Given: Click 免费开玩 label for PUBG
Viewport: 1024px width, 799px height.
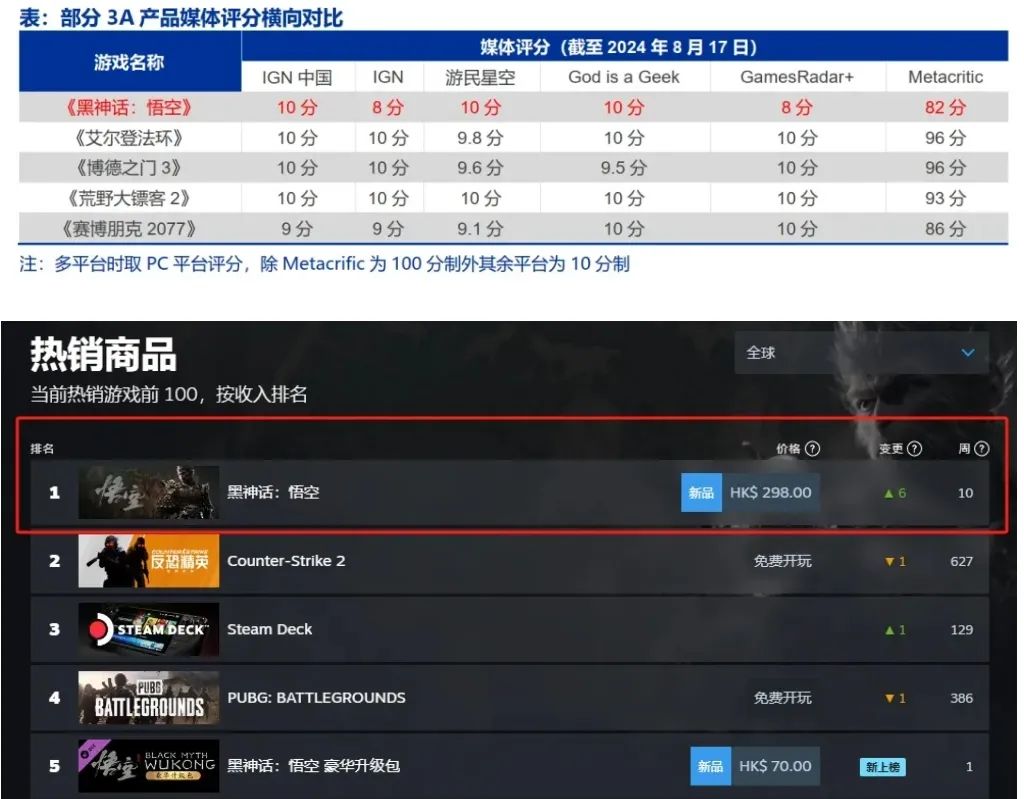Looking at the screenshot, I should click(x=782, y=697).
